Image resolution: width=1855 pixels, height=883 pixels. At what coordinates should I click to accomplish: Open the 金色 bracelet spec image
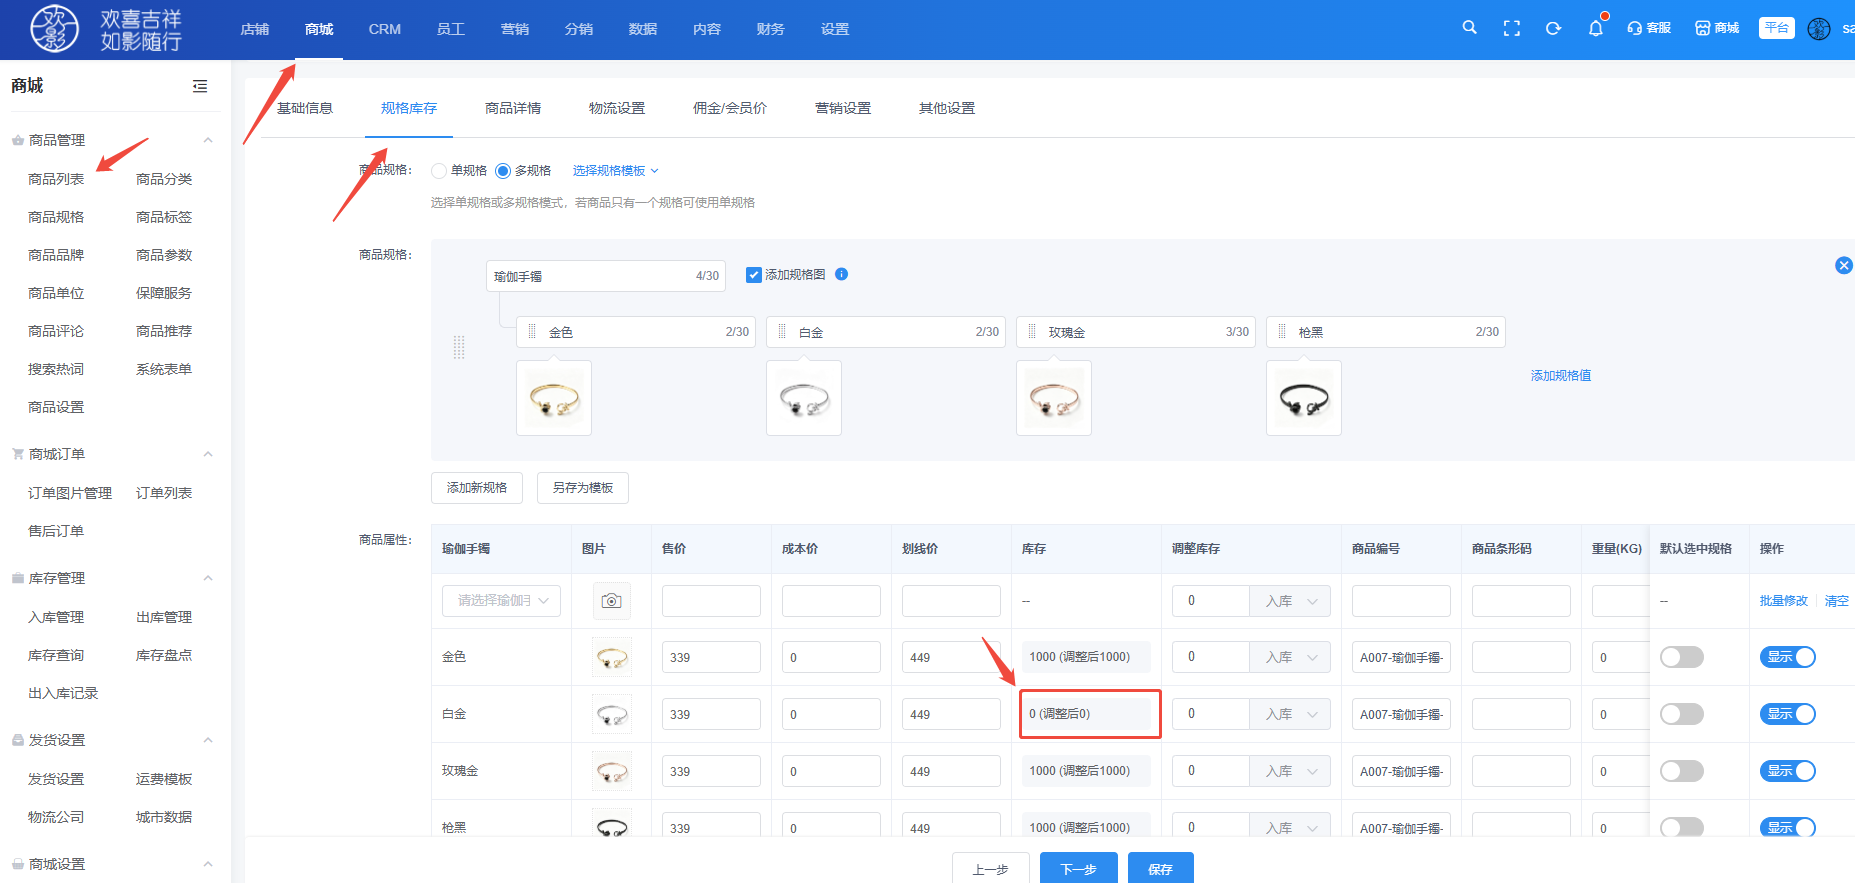tap(554, 398)
